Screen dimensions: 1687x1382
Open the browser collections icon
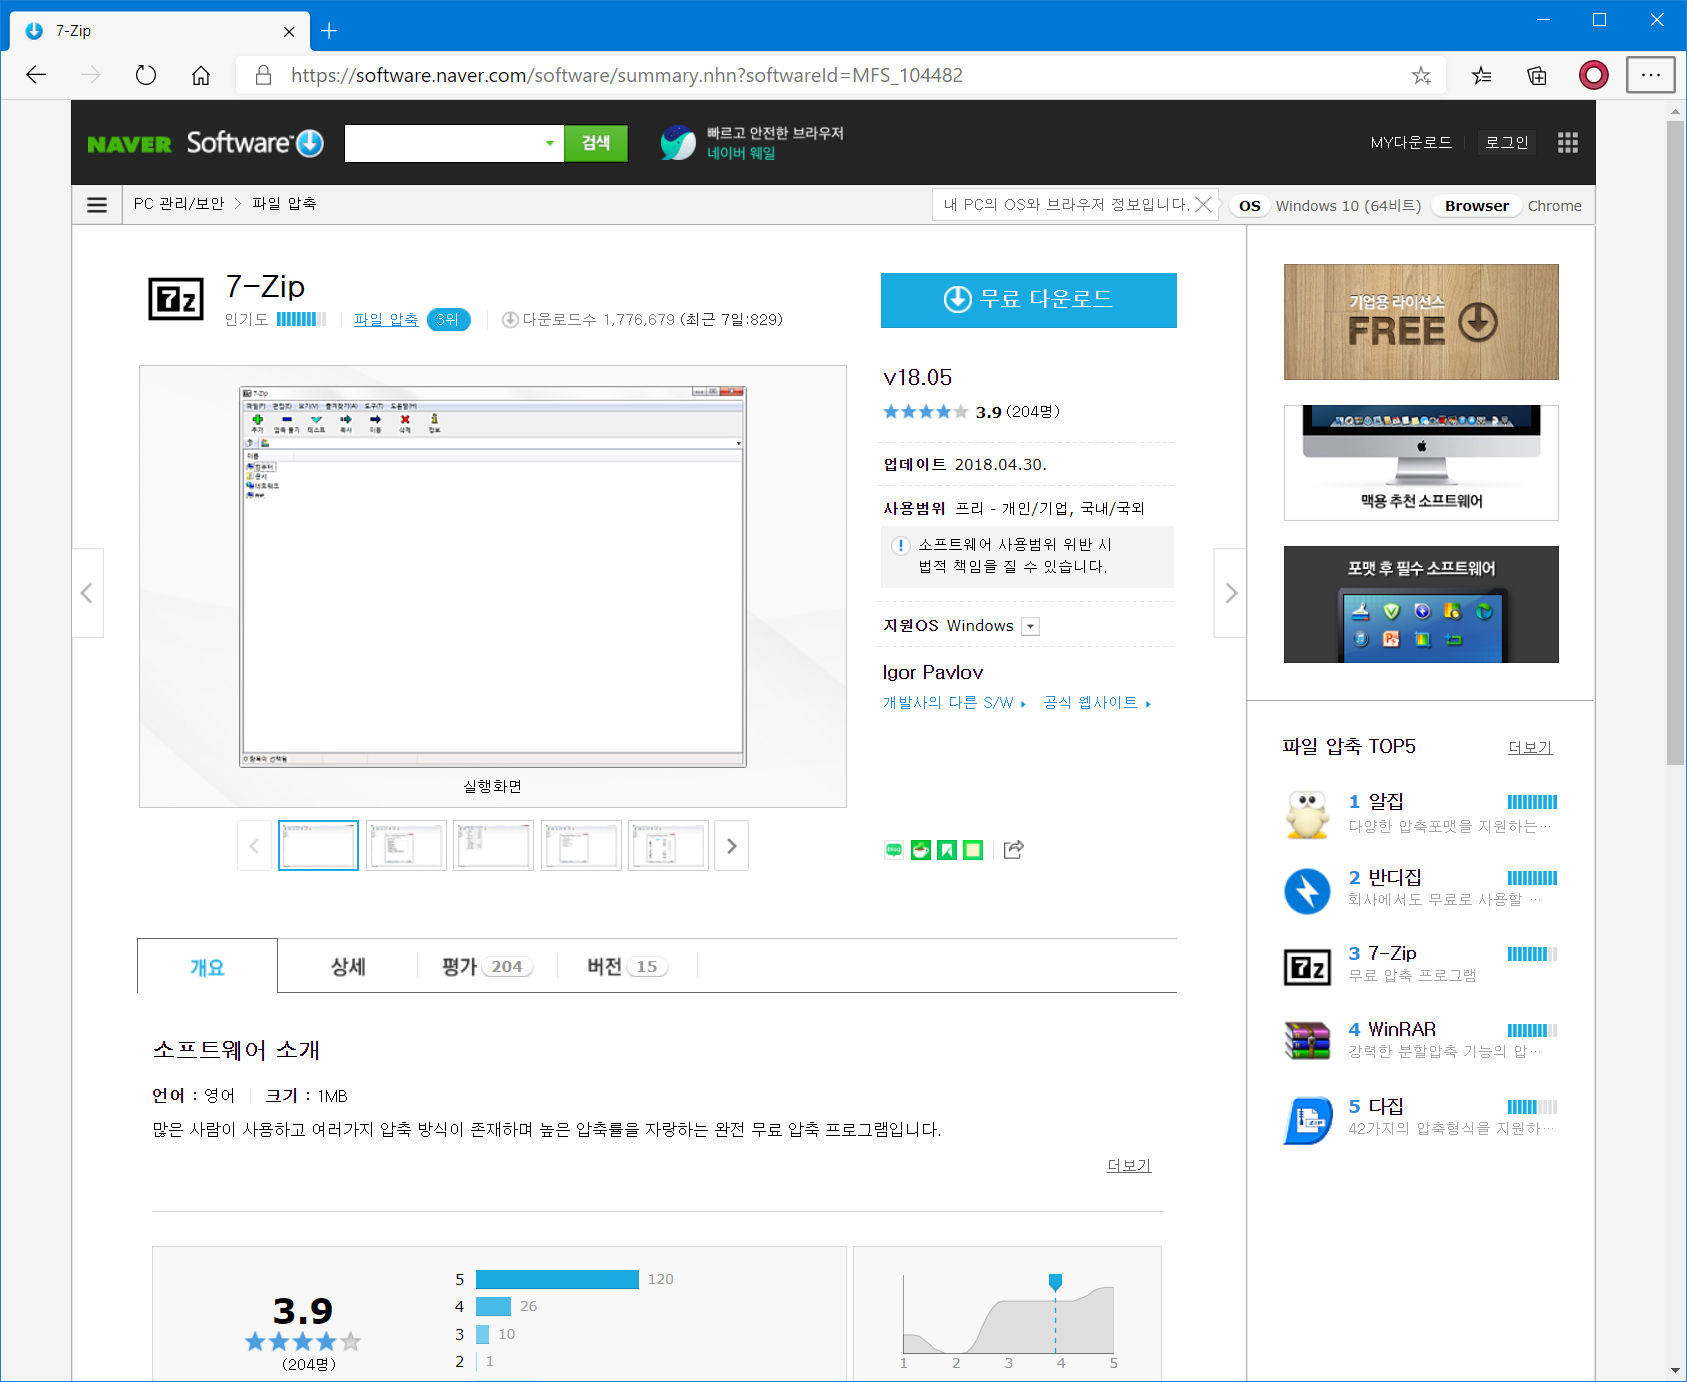pos(1537,75)
